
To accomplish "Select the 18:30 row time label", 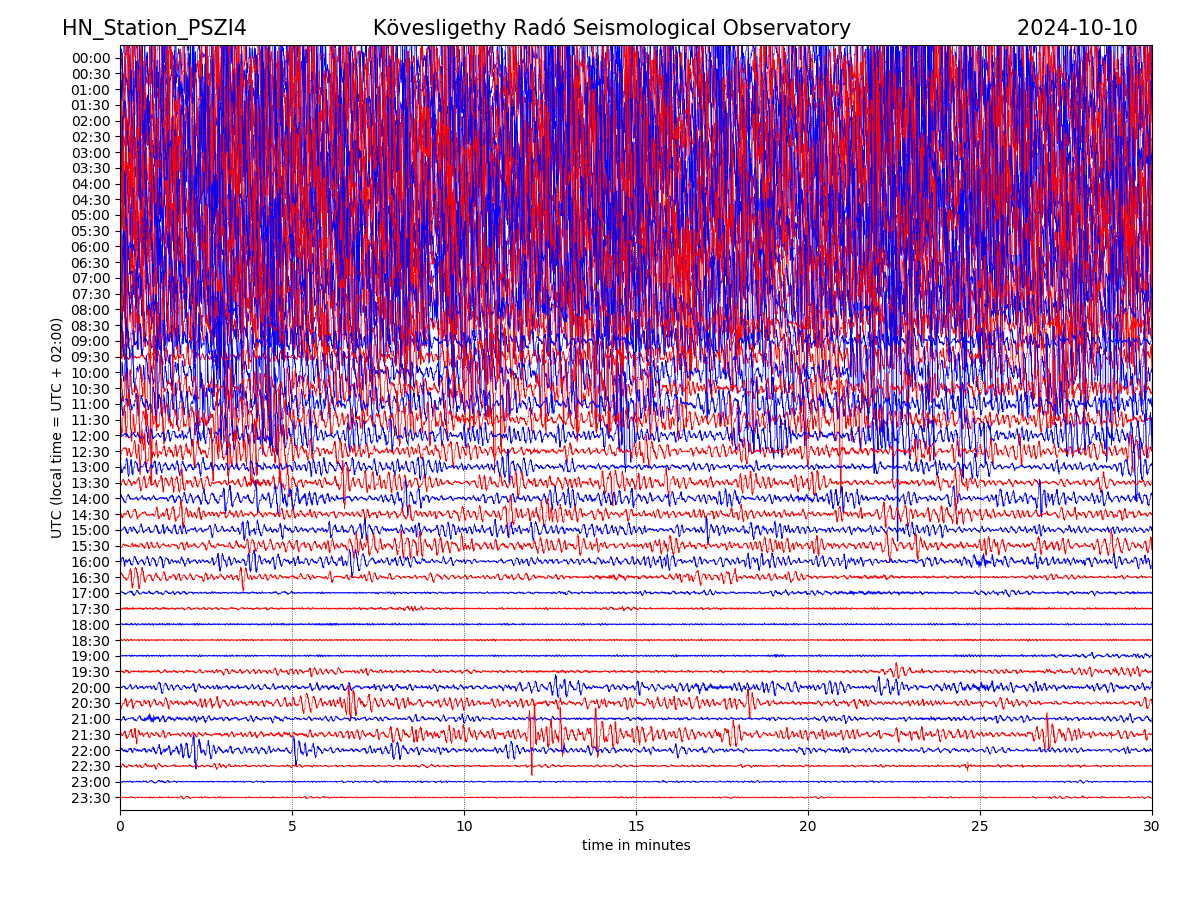I will tap(90, 641).
